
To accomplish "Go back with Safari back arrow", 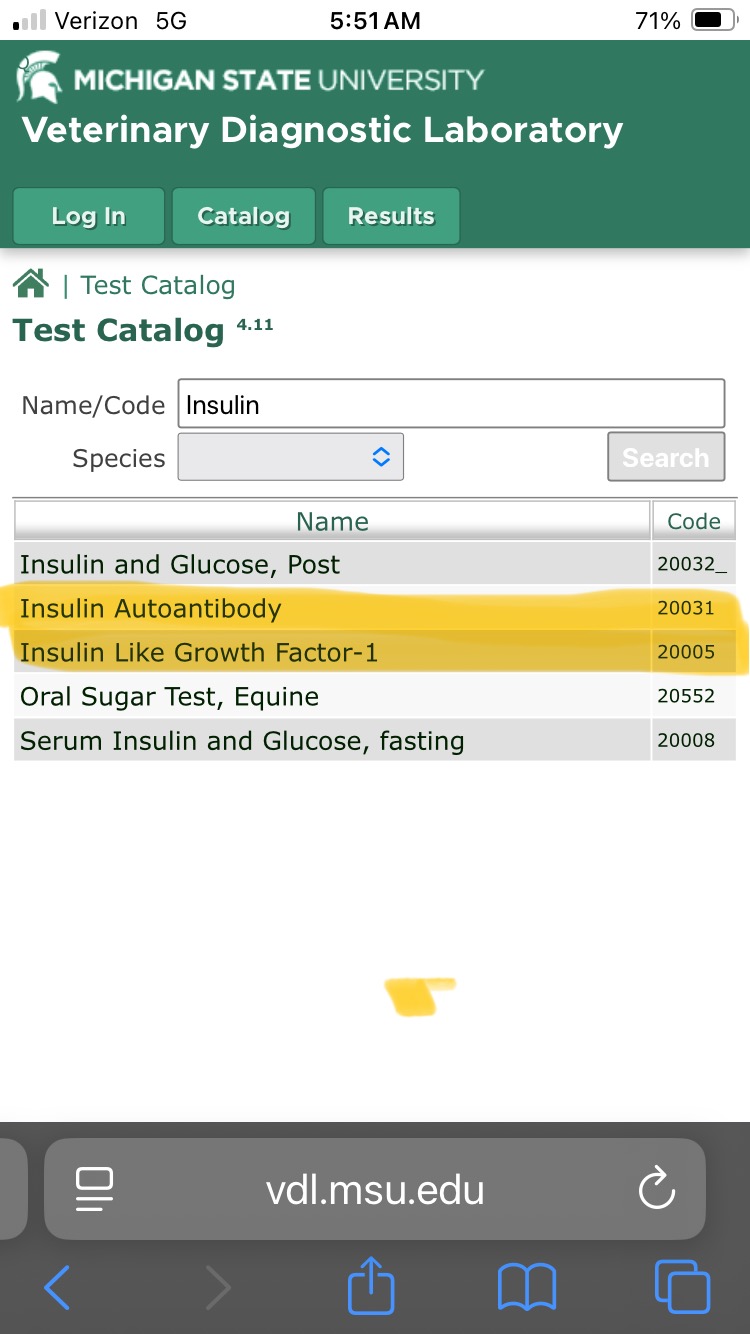I will coord(58,1286).
